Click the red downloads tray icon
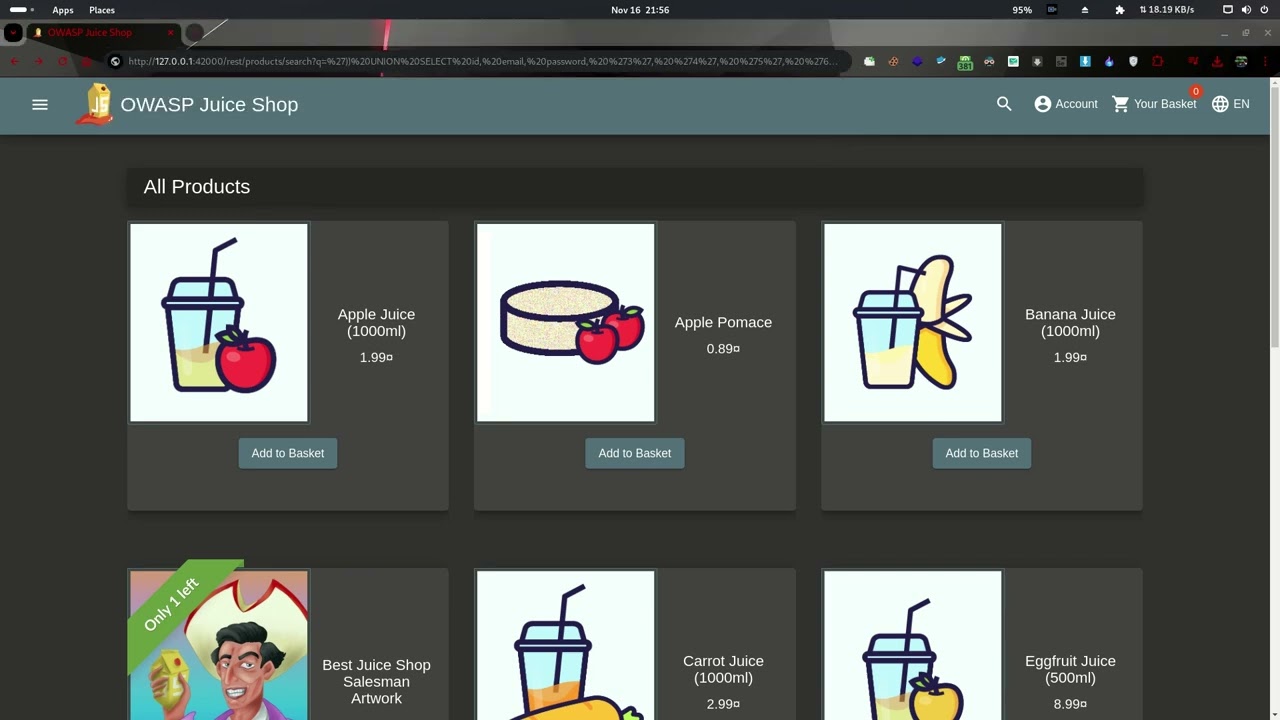The width and height of the screenshot is (1280, 720). pyautogui.click(x=1216, y=62)
